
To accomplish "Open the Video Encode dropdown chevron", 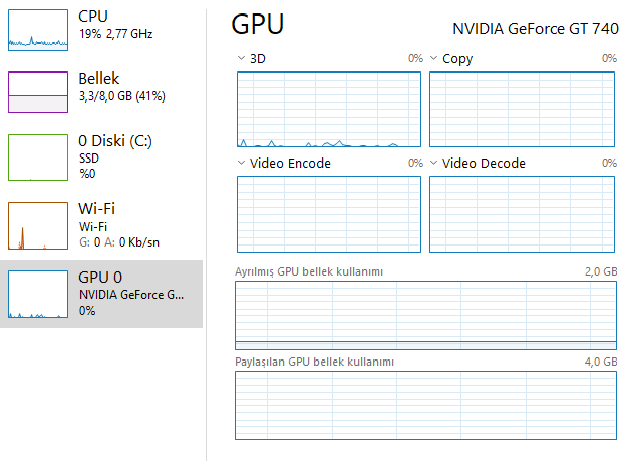I will coord(241,163).
